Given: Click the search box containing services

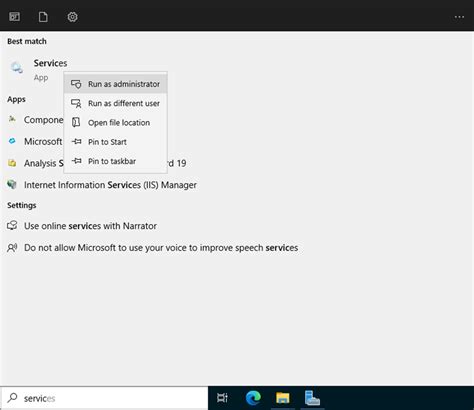Looking at the screenshot, I should pyautogui.click(x=104, y=398).
